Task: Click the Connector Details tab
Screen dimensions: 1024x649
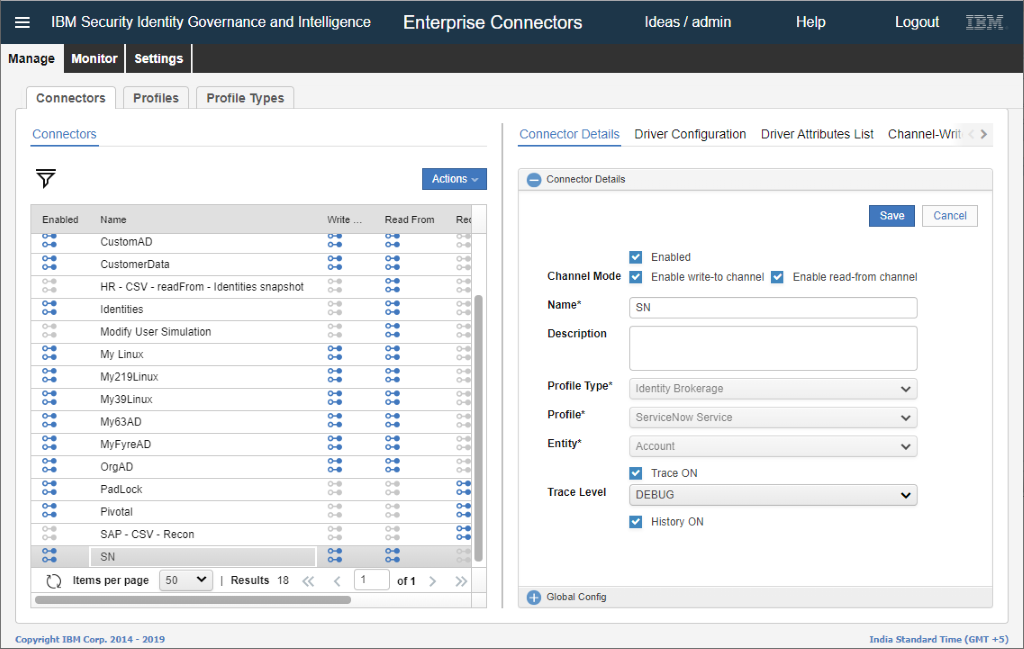Action: click(569, 134)
